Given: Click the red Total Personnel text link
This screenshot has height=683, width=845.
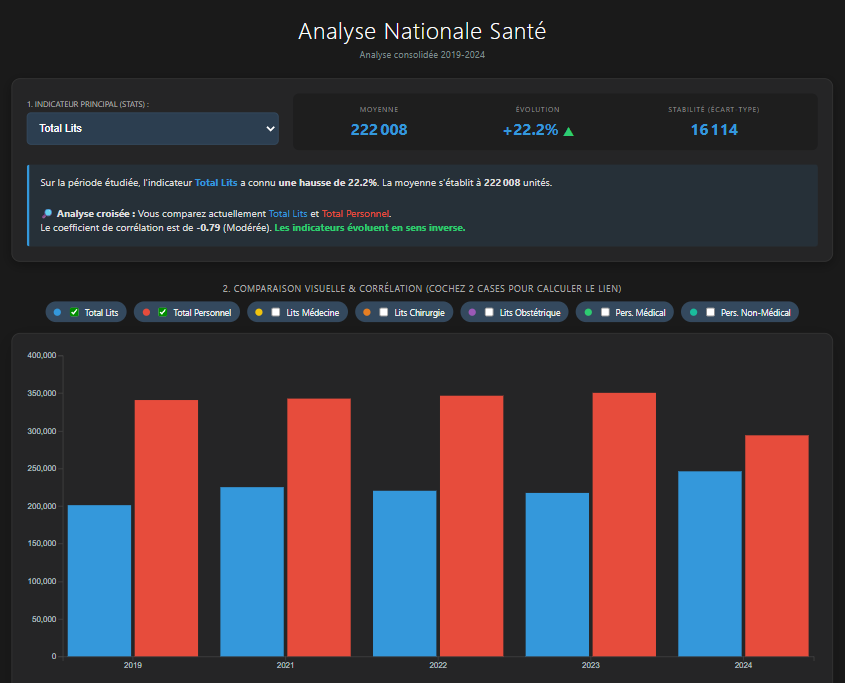Looking at the screenshot, I should 355,214.
